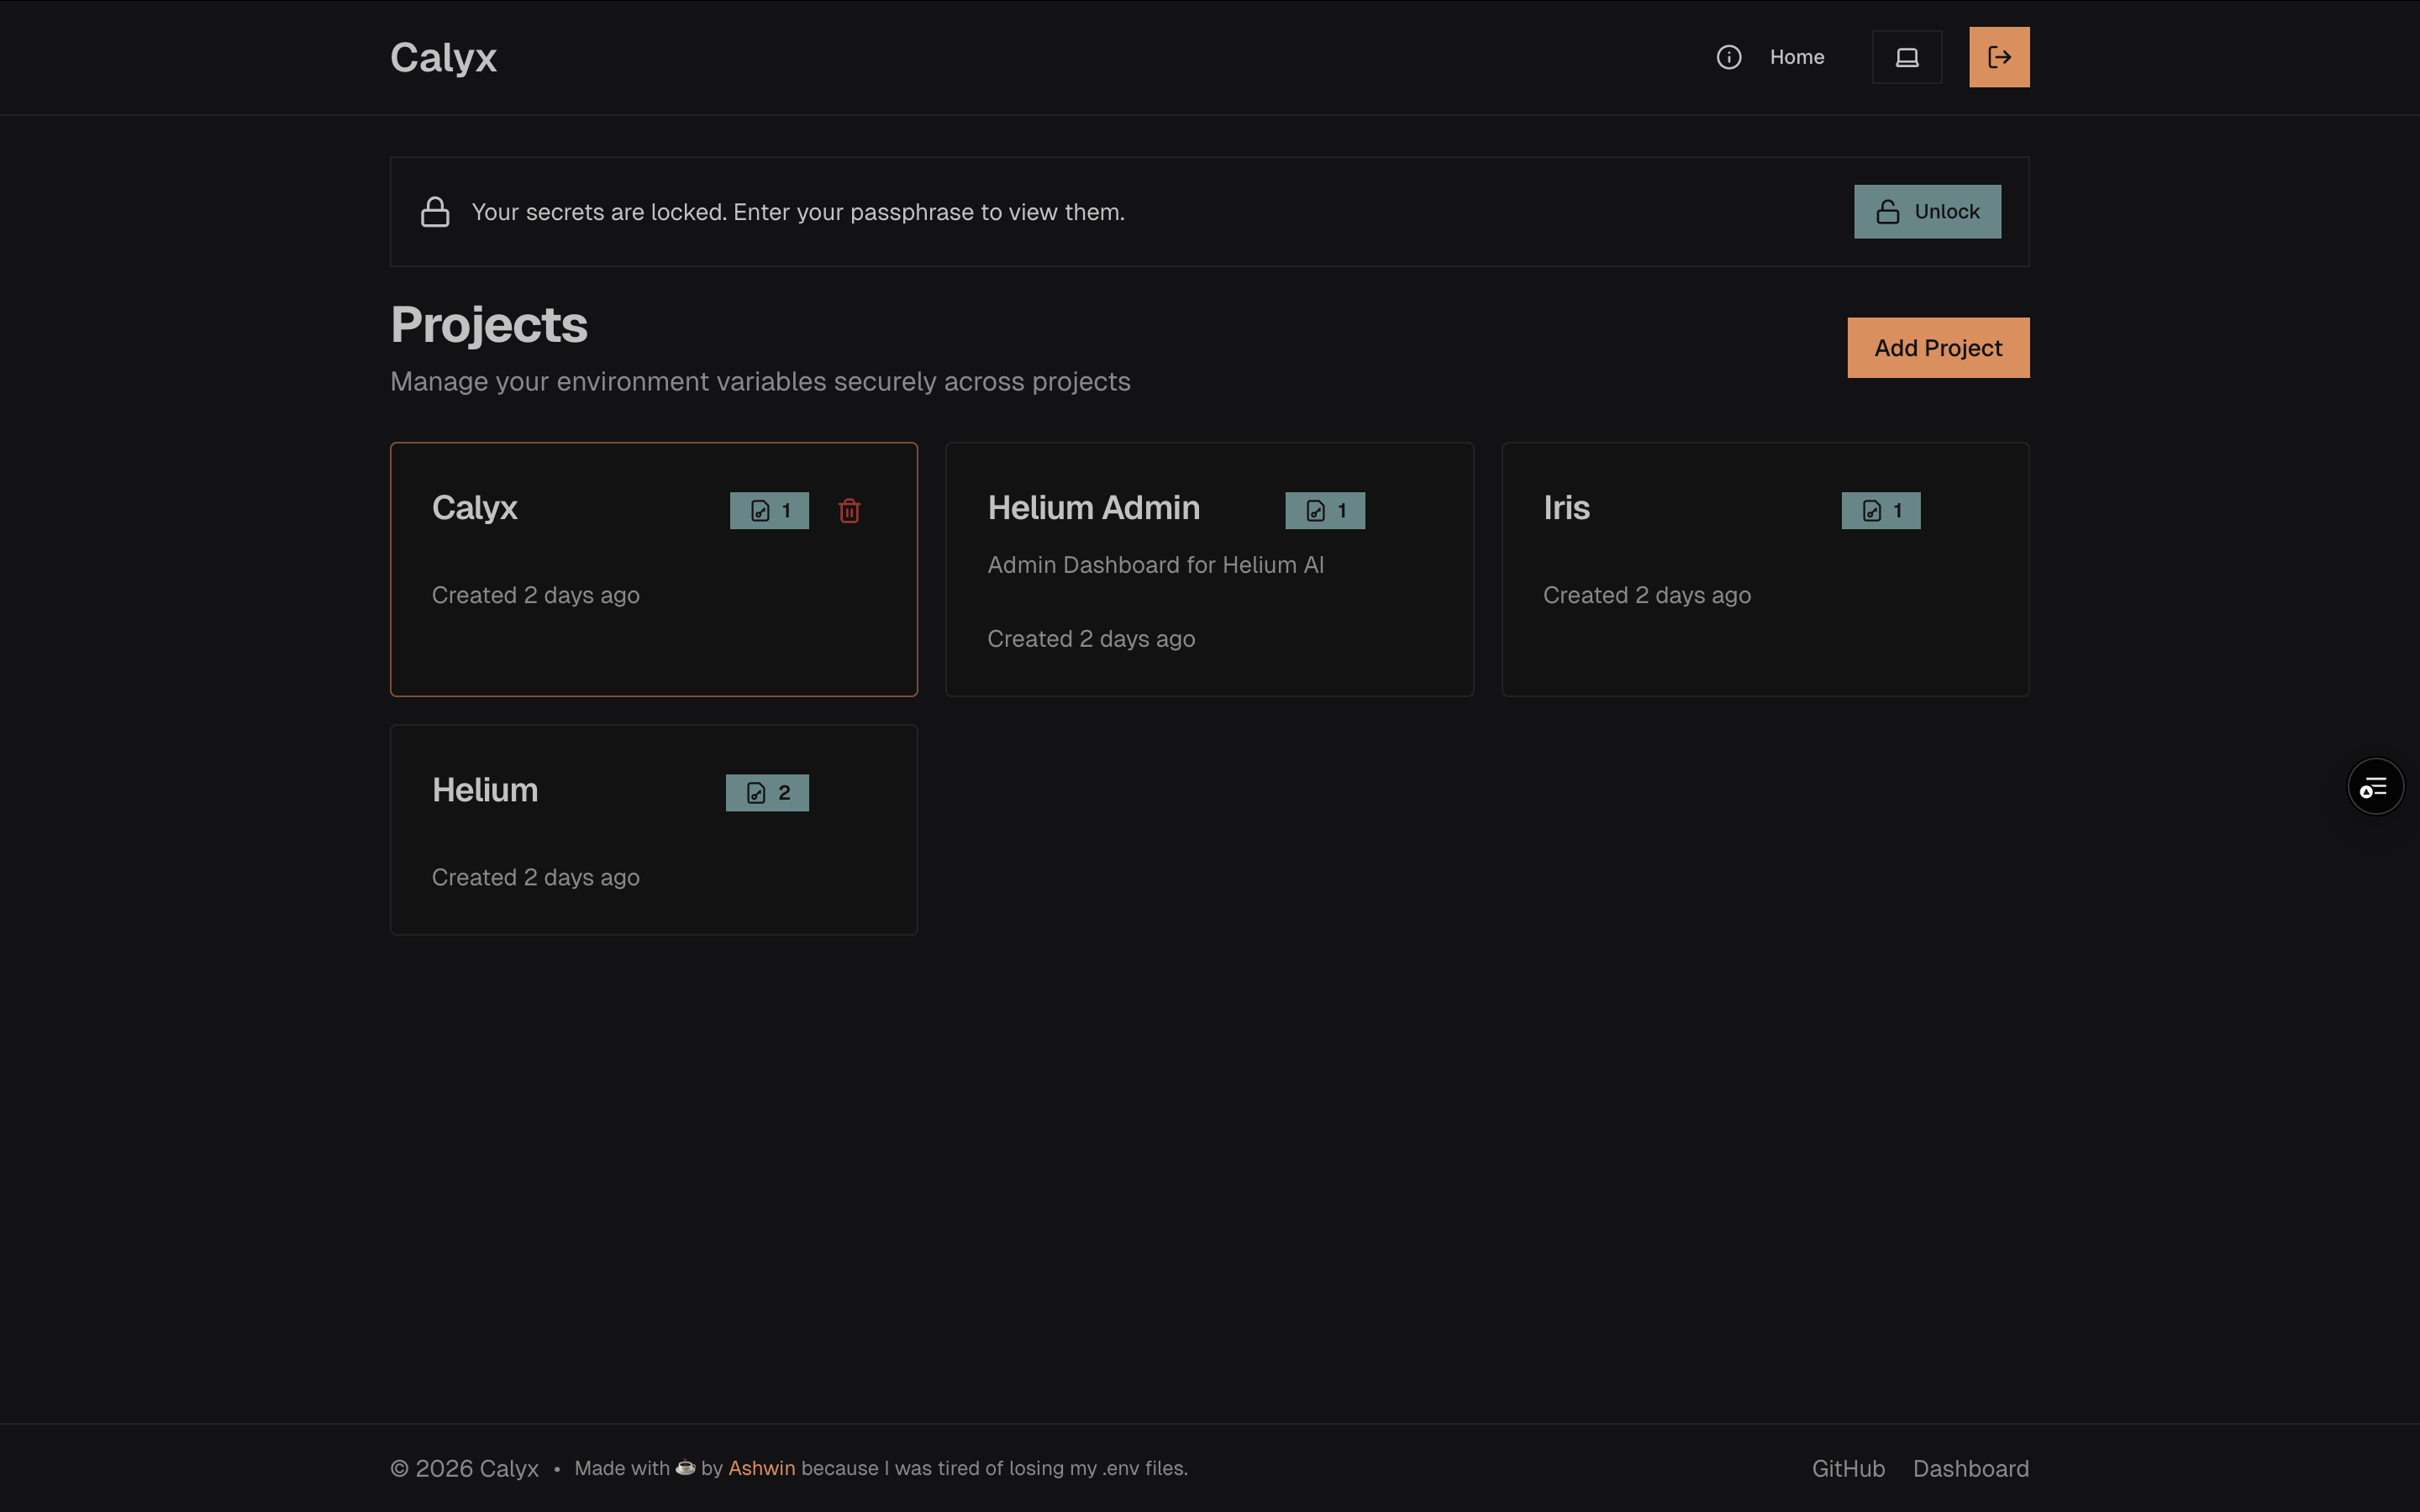Open the GitHub footer link
The height and width of the screenshot is (1512, 2420).
(x=1847, y=1468)
